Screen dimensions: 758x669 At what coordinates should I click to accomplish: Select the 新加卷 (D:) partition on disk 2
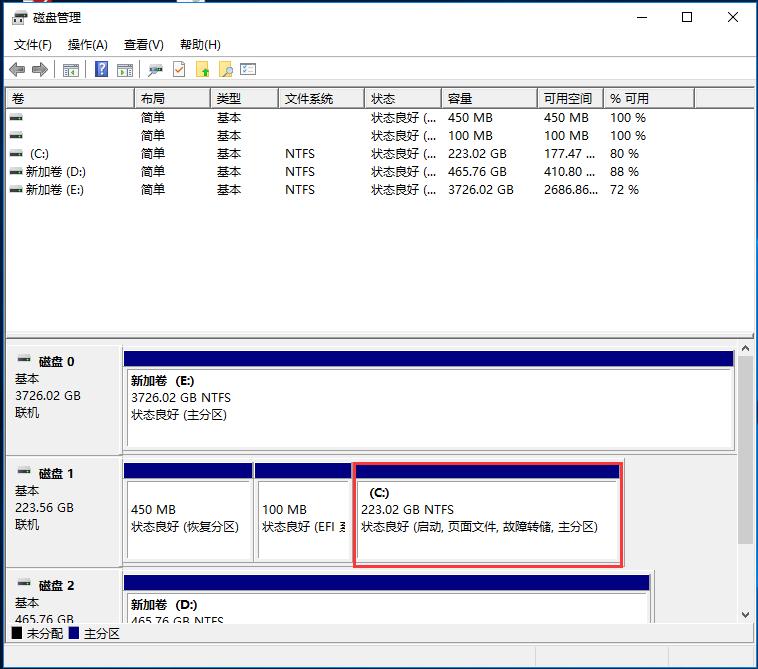pyautogui.click(x=386, y=599)
